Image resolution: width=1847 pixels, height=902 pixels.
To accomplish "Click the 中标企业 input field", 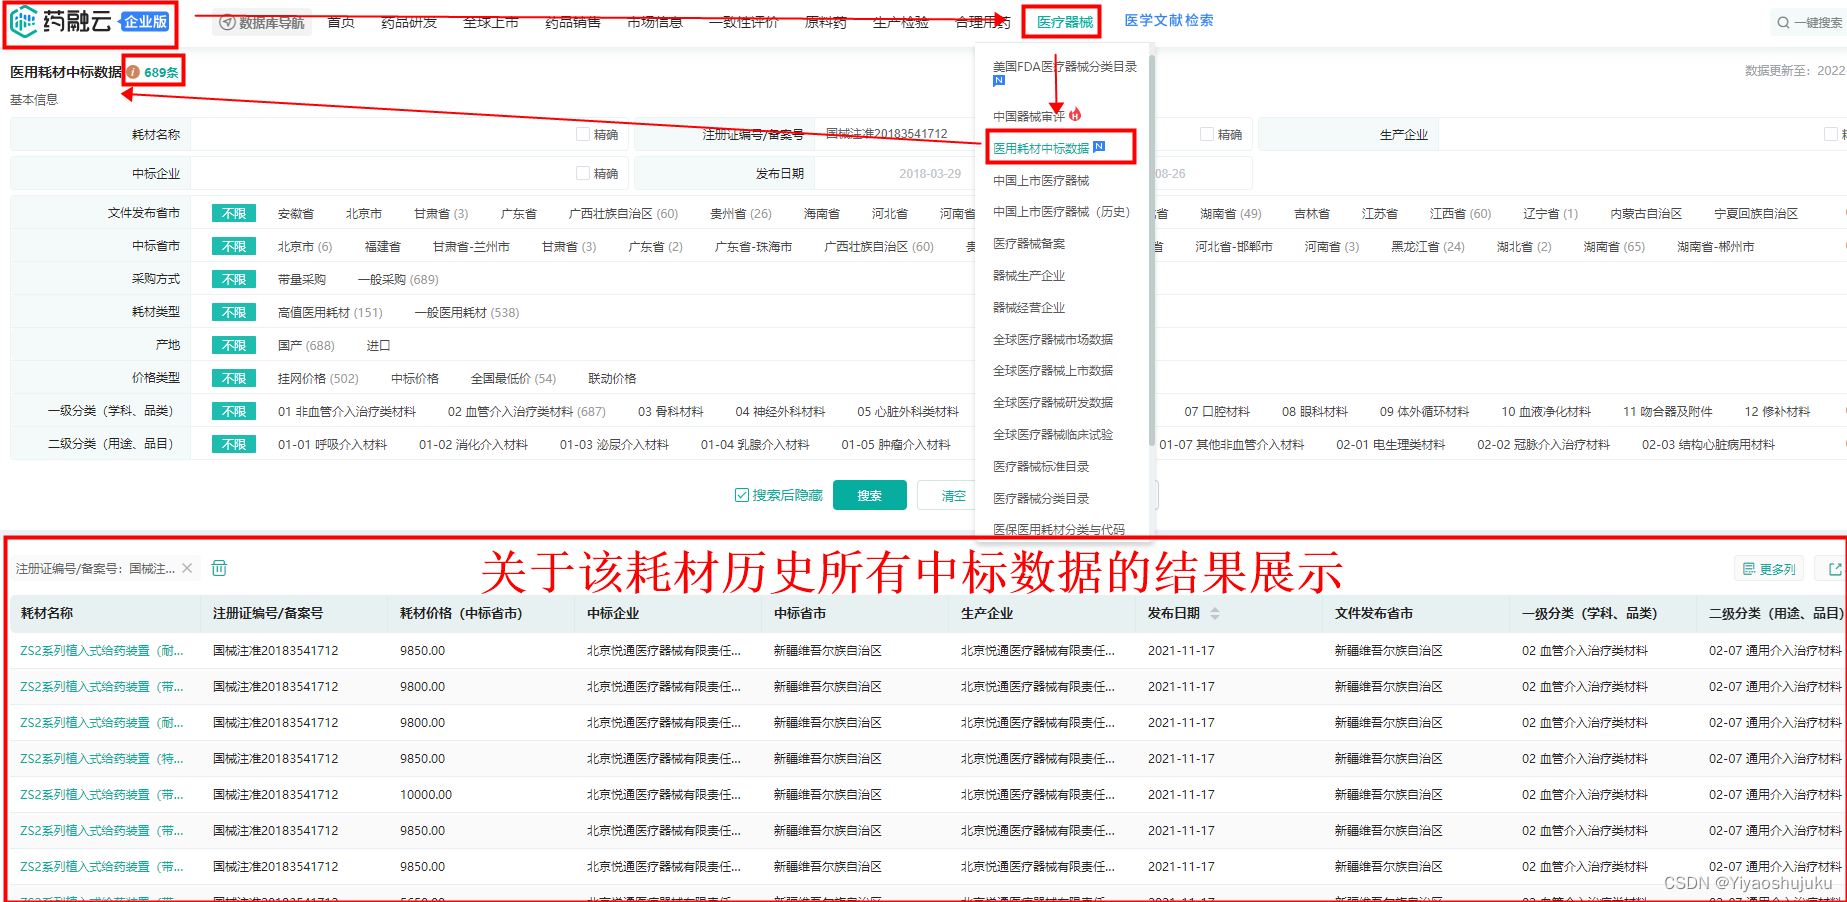I will coord(380,173).
